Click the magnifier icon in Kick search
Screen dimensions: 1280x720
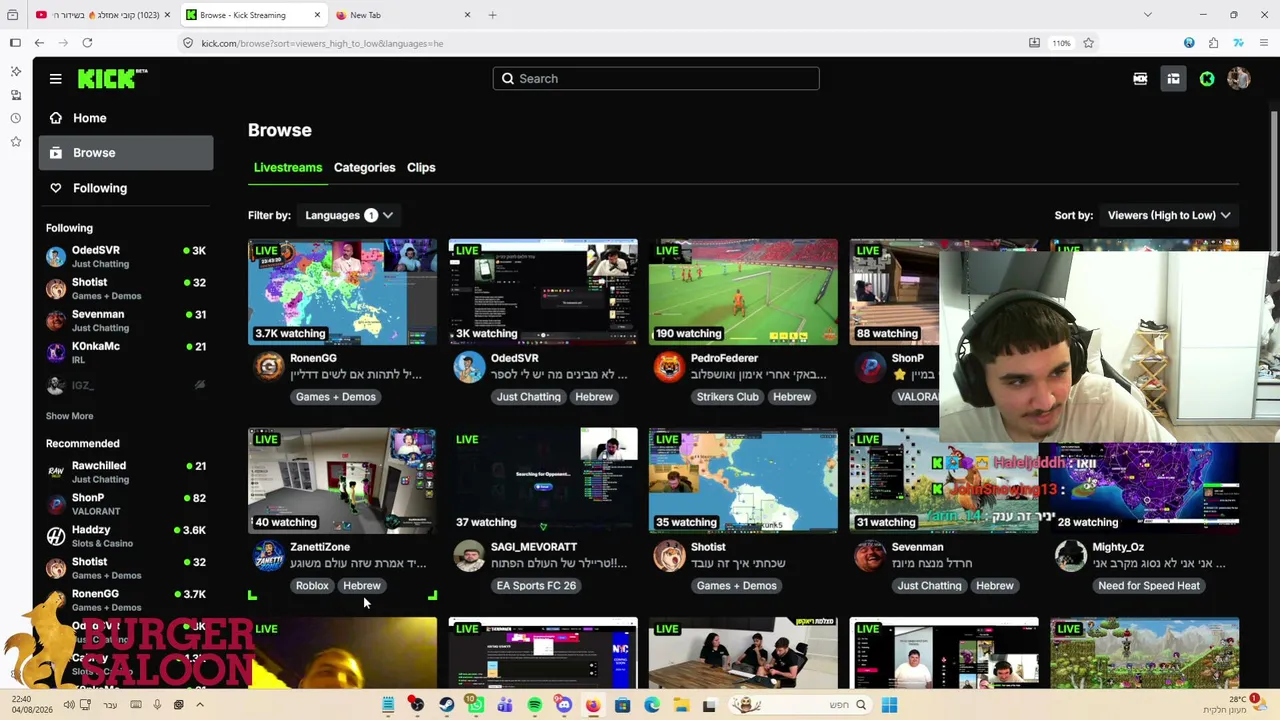(x=508, y=79)
